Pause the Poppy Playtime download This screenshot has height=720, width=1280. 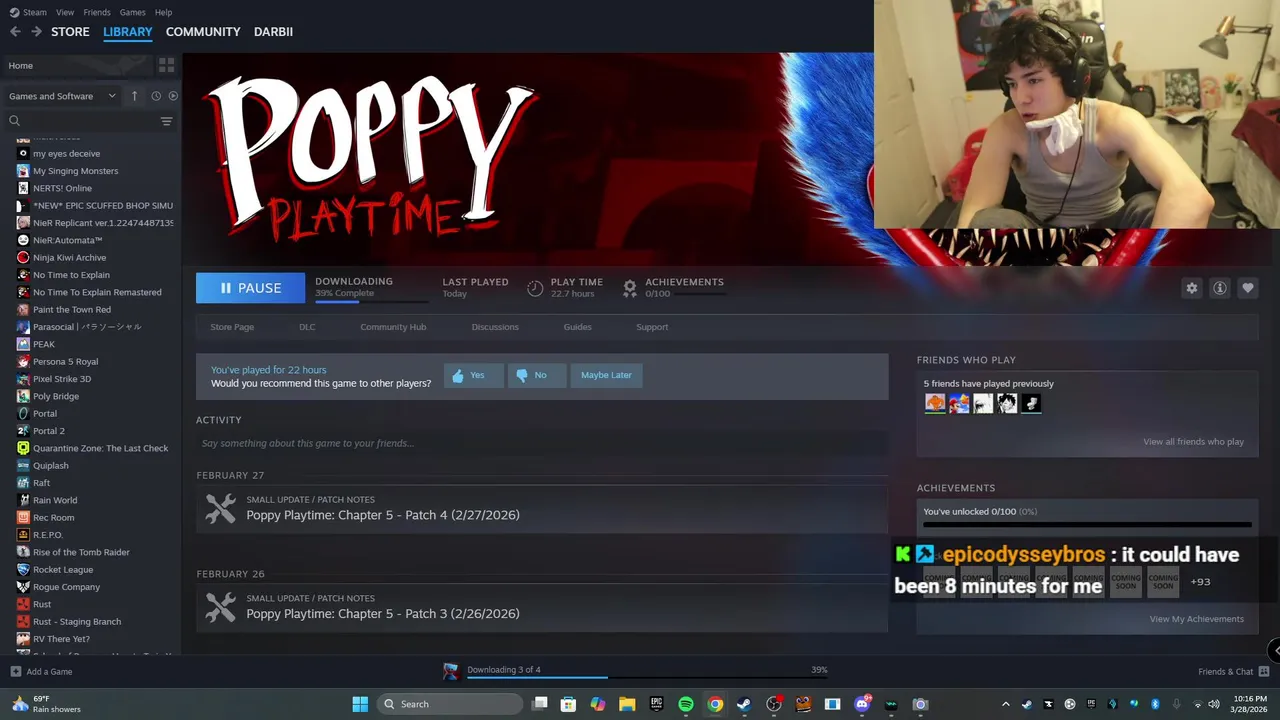(250, 288)
